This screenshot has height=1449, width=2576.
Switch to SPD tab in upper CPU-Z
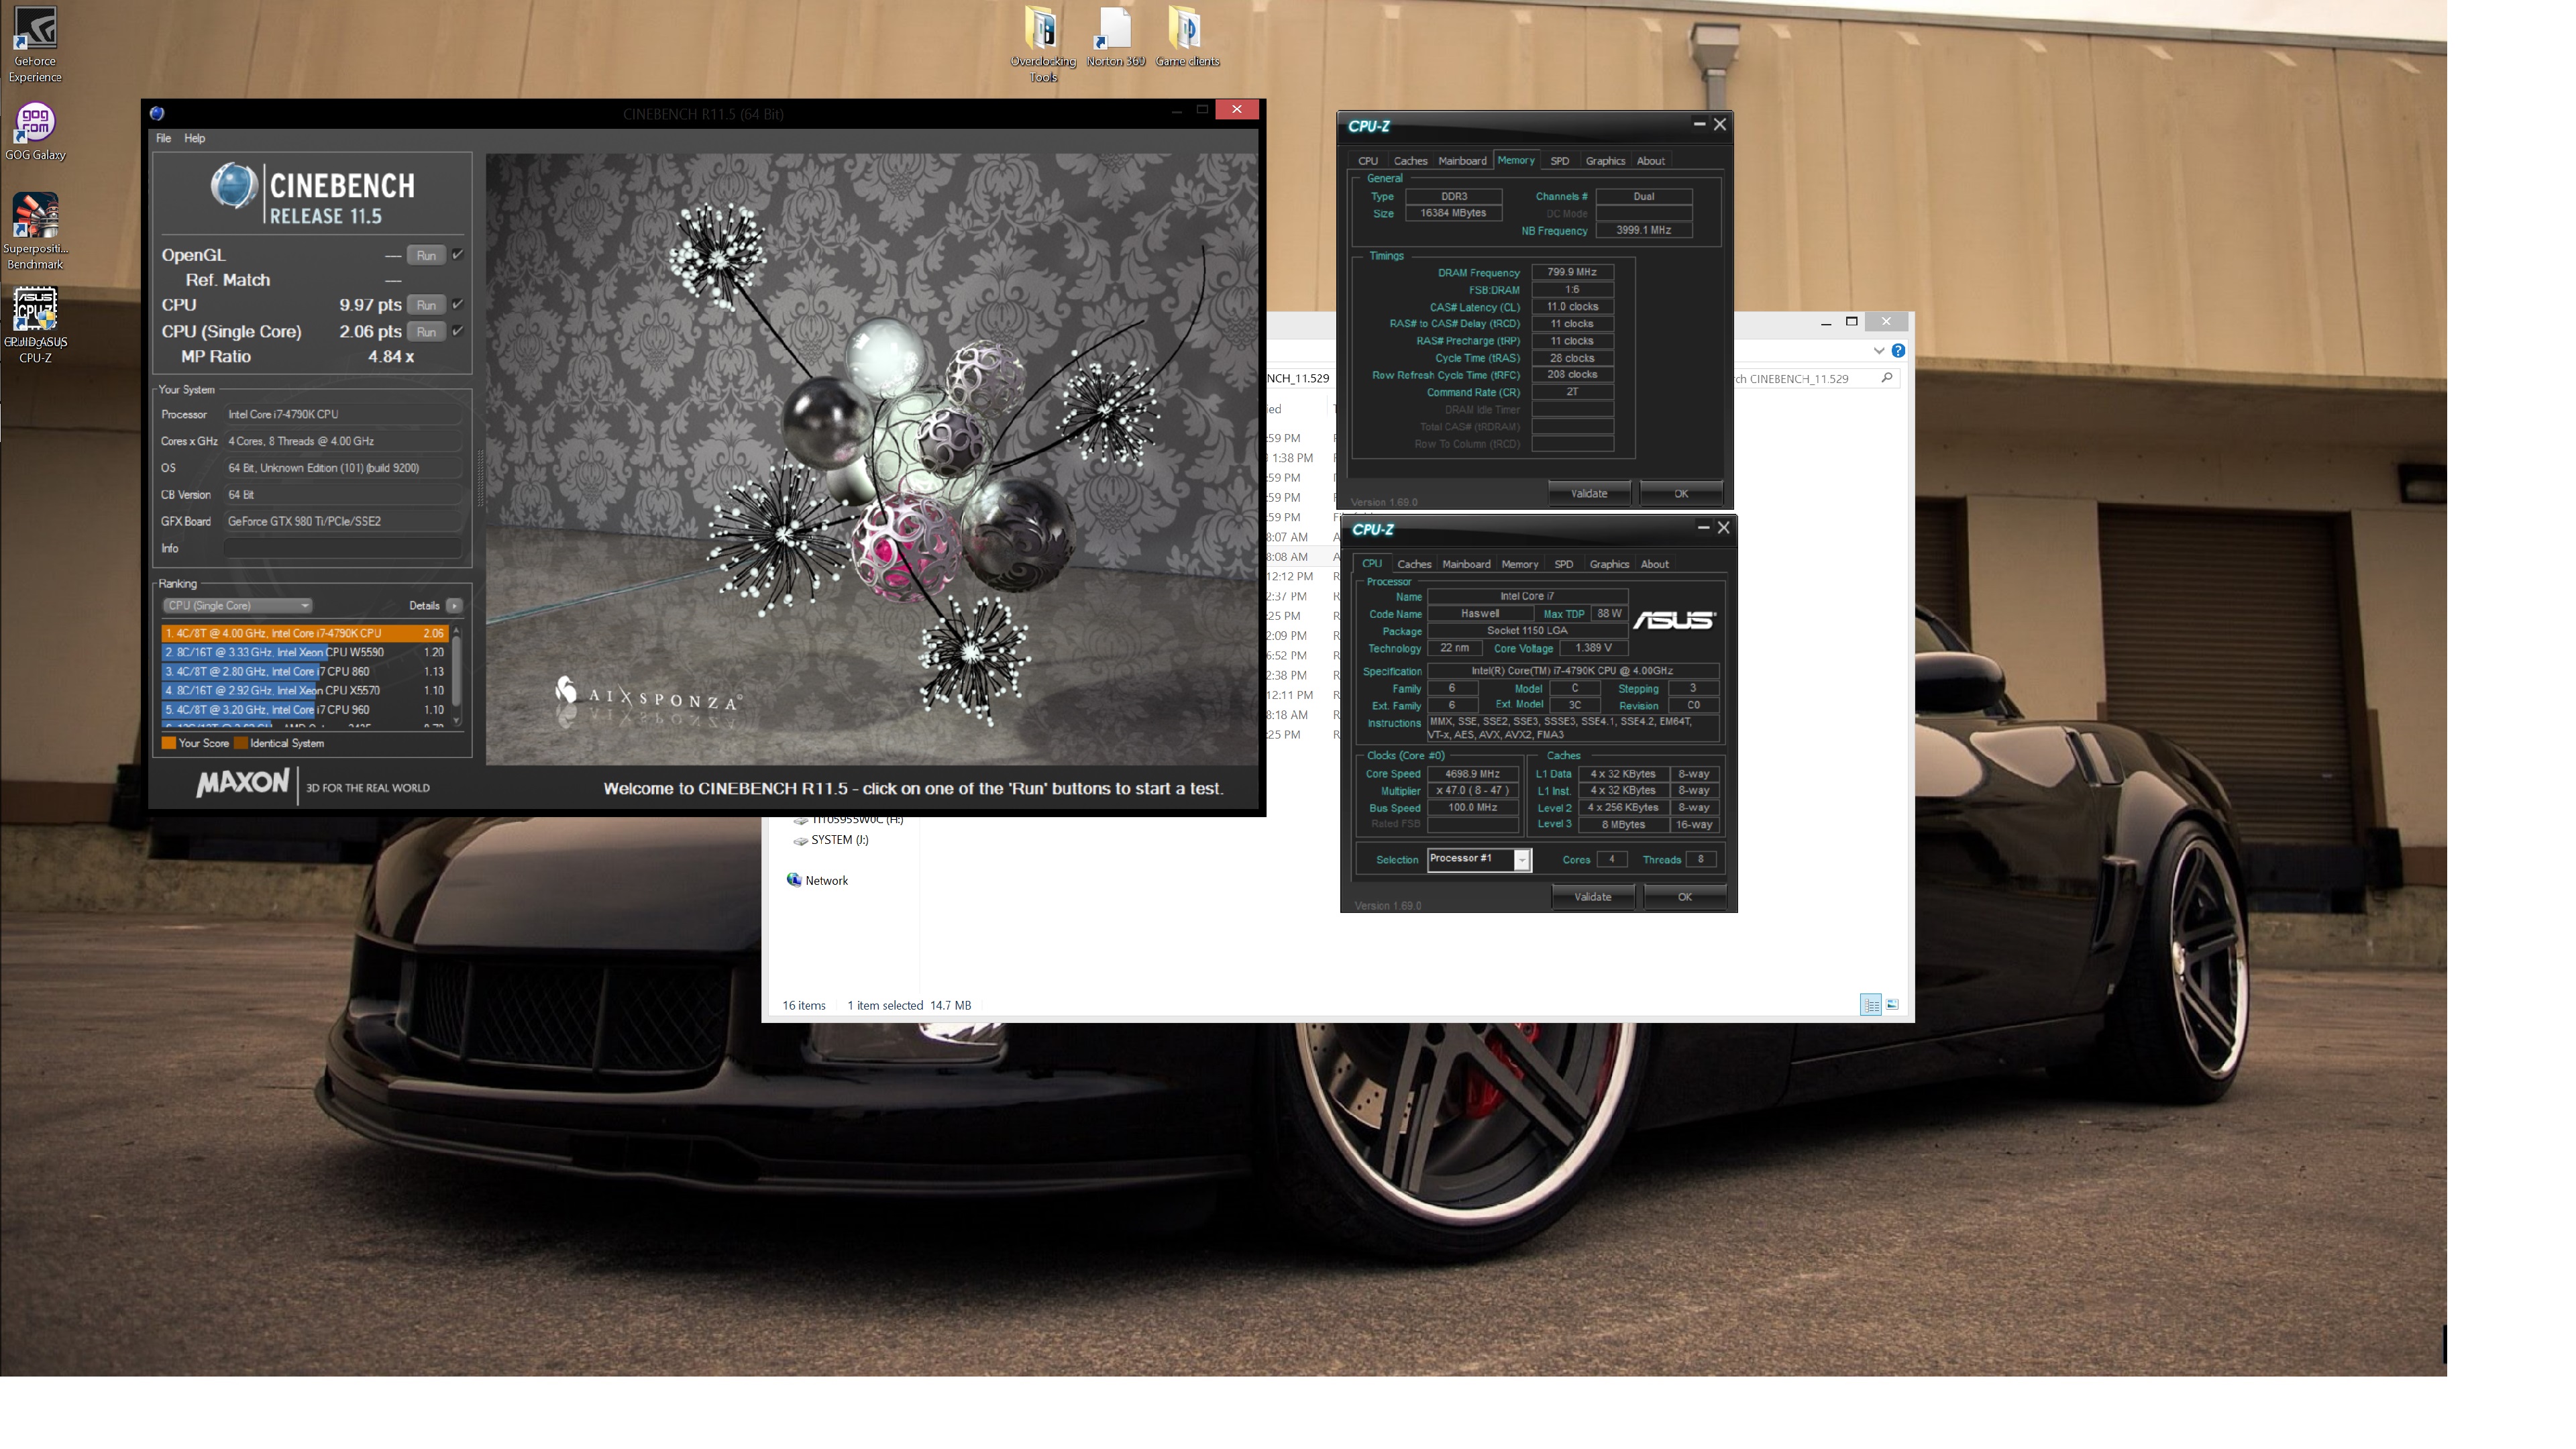(x=1559, y=161)
